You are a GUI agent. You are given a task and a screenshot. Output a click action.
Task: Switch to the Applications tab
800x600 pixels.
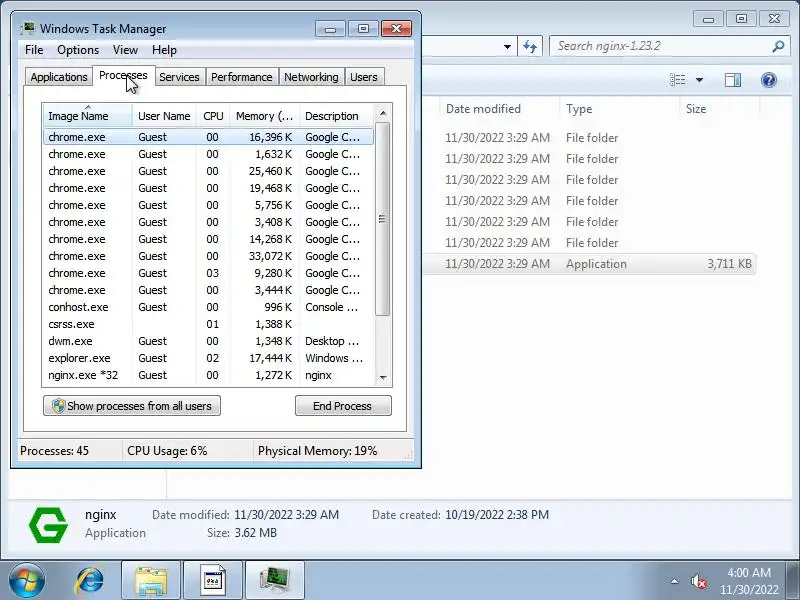point(59,77)
